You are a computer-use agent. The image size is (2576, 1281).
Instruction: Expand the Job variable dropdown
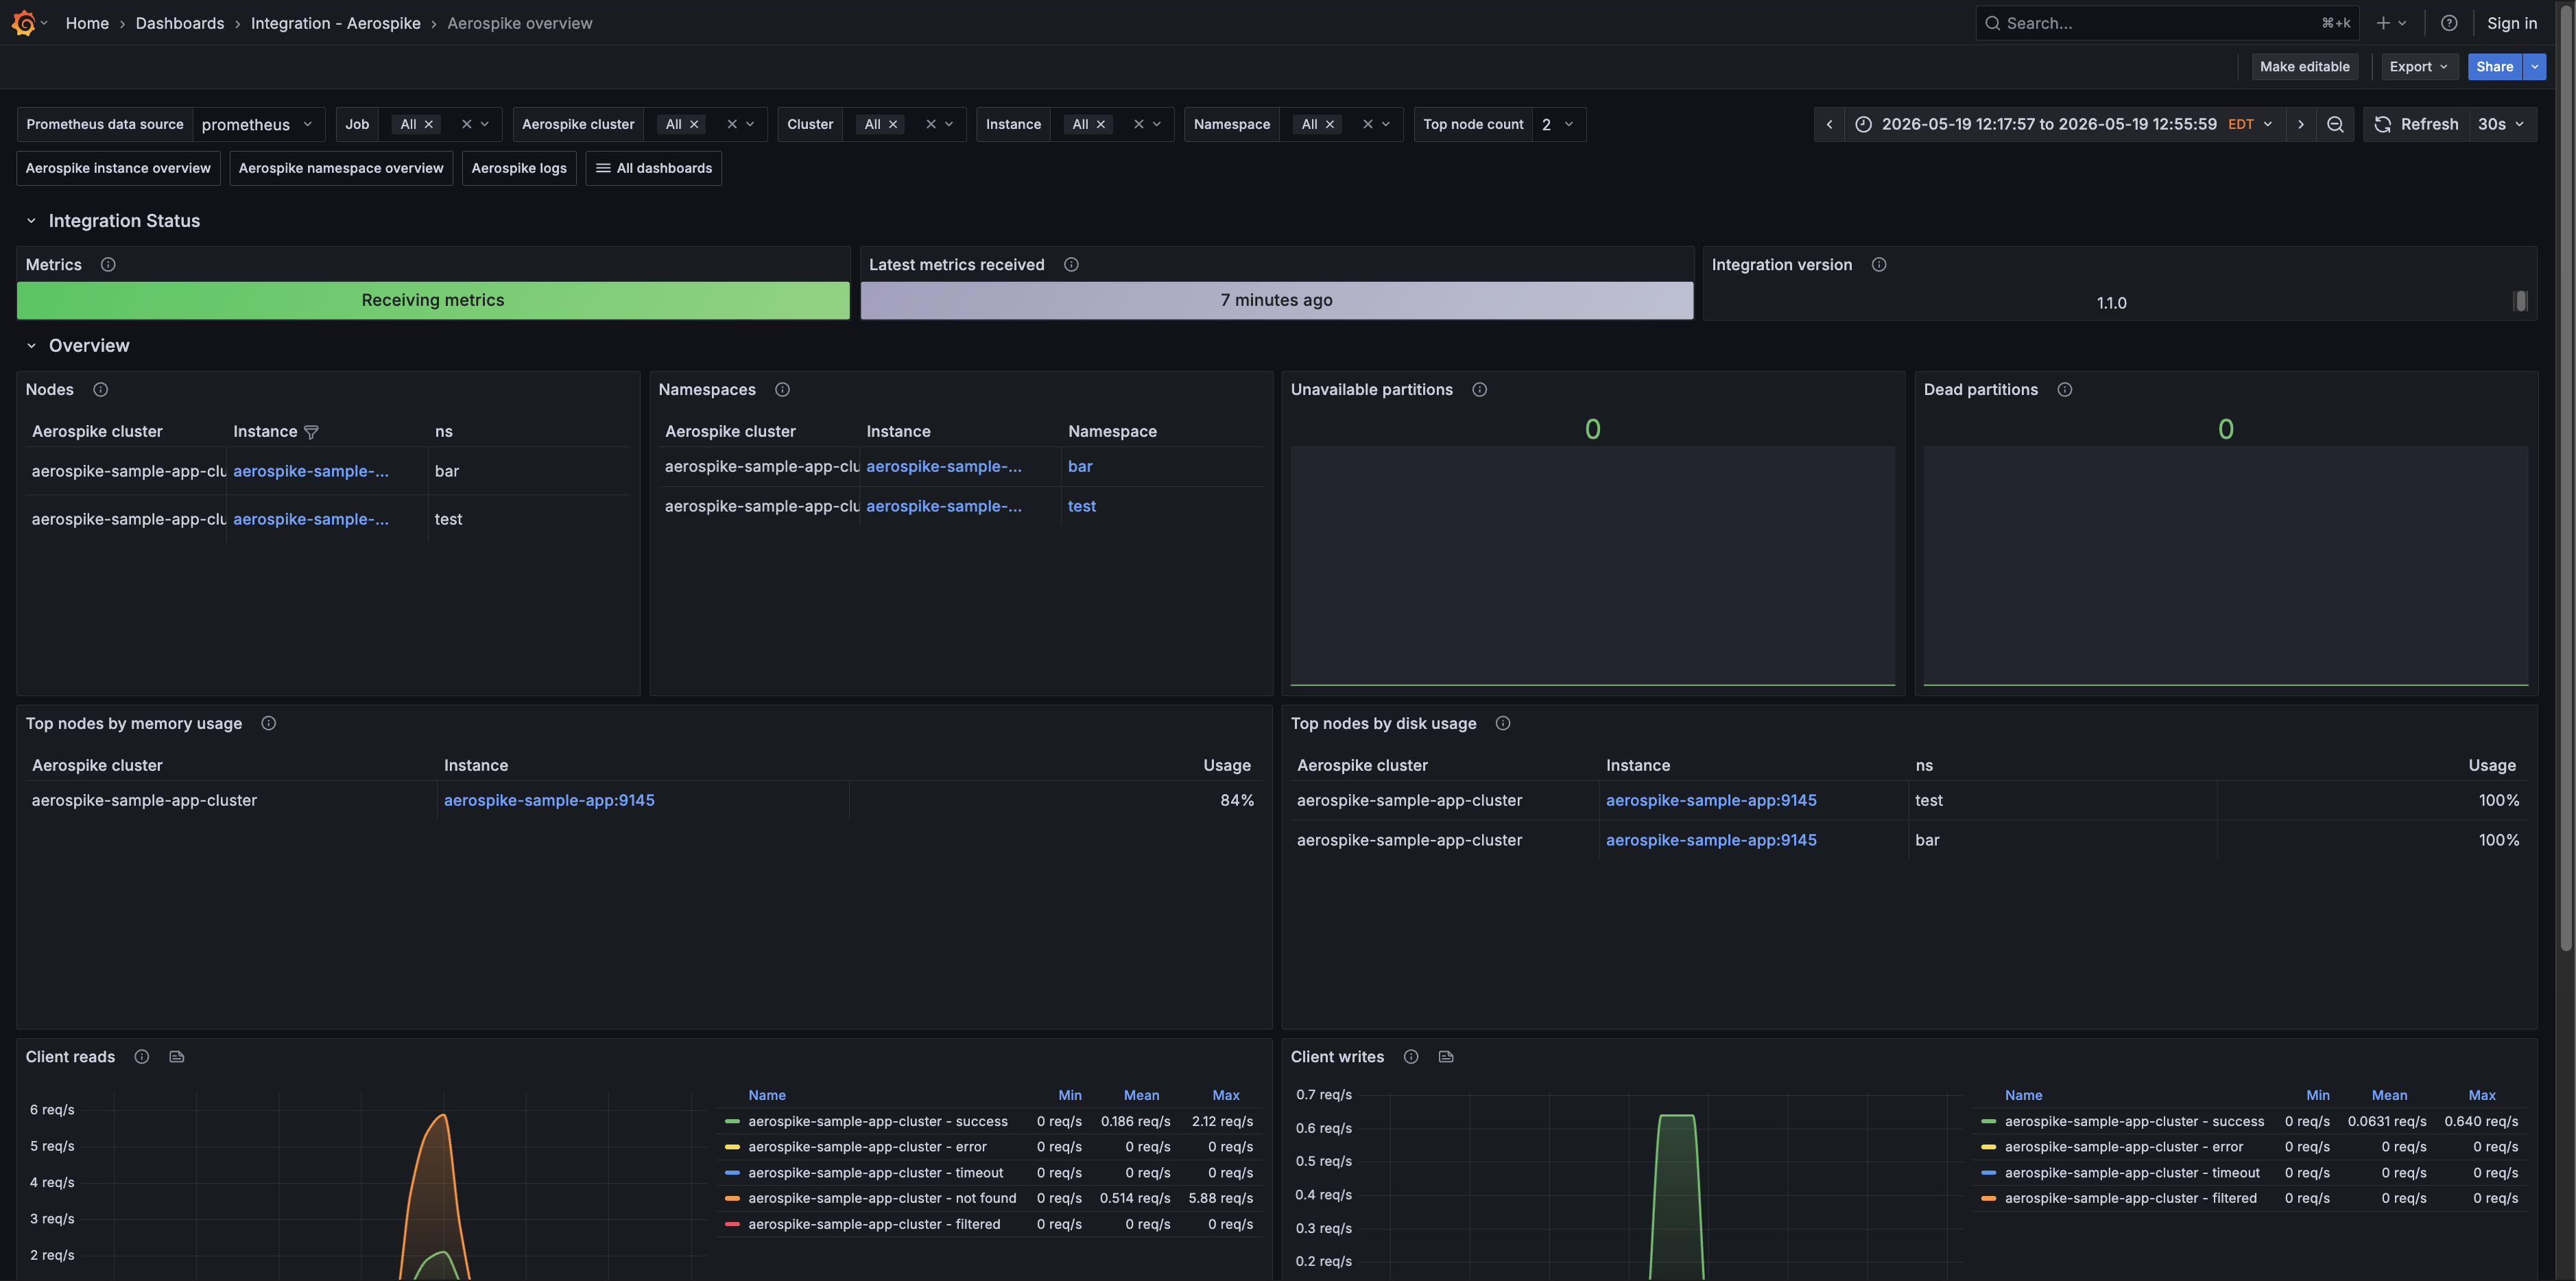coord(485,124)
